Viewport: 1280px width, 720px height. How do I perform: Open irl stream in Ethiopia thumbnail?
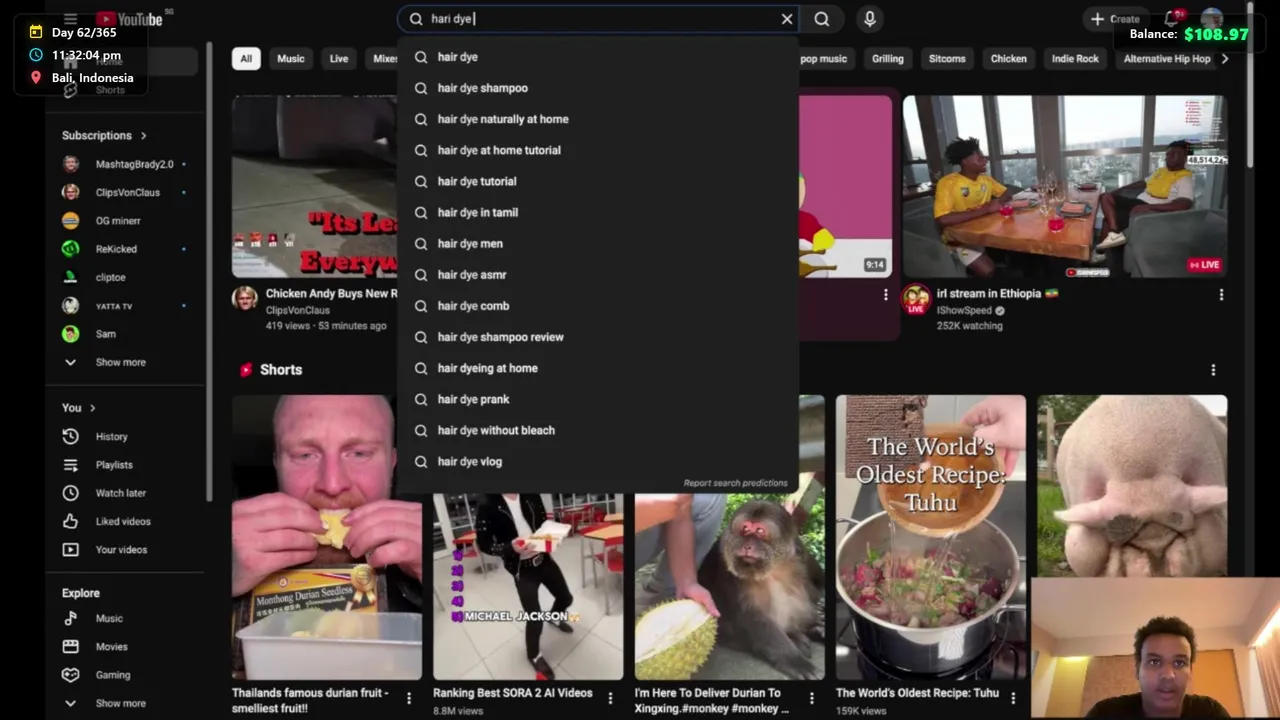(x=1064, y=186)
